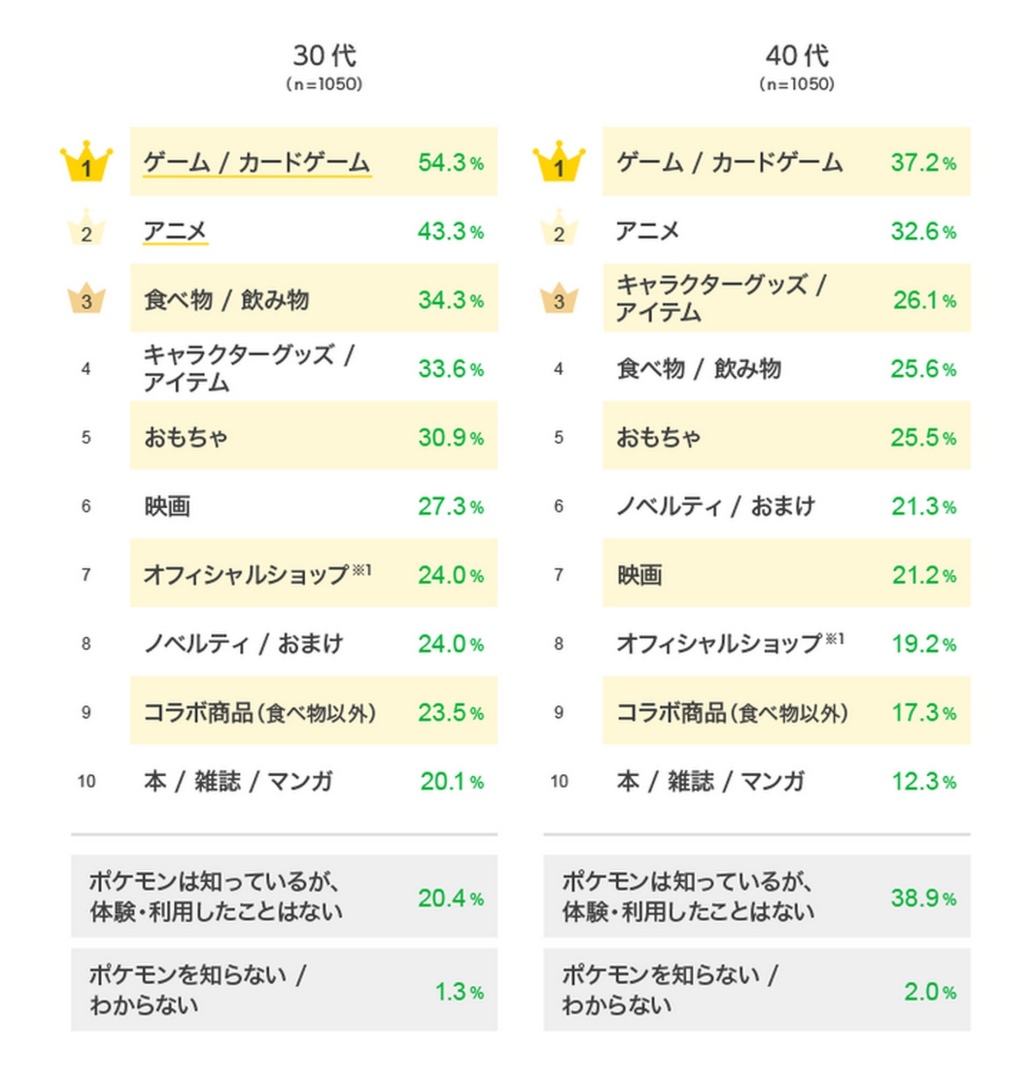This screenshot has width=1031, height=1080.
Task: Click the rank 3 crown in 40代 column
Action: (558, 300)
